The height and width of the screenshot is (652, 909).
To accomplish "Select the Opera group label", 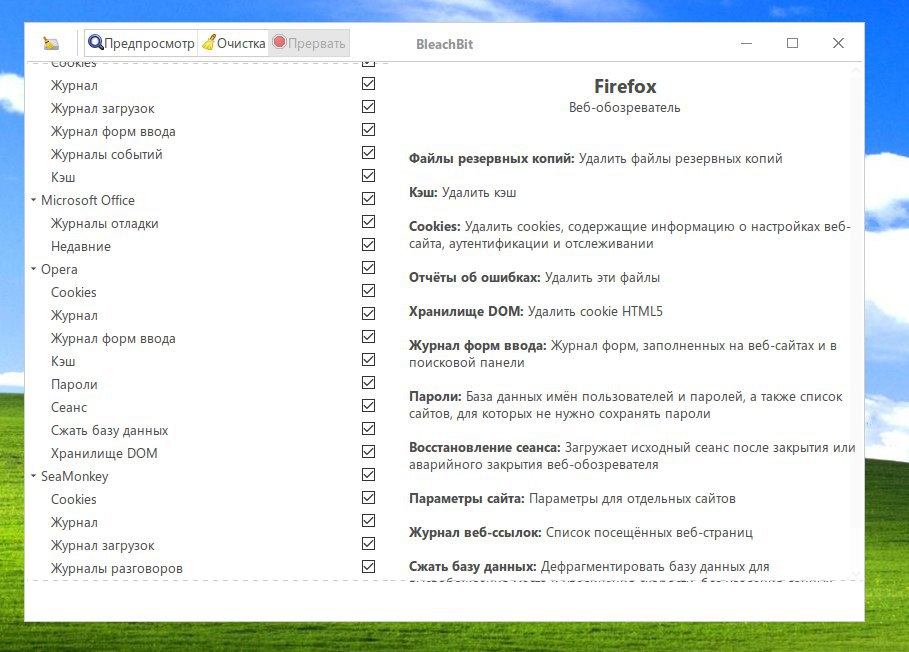I will coord(59,269).
